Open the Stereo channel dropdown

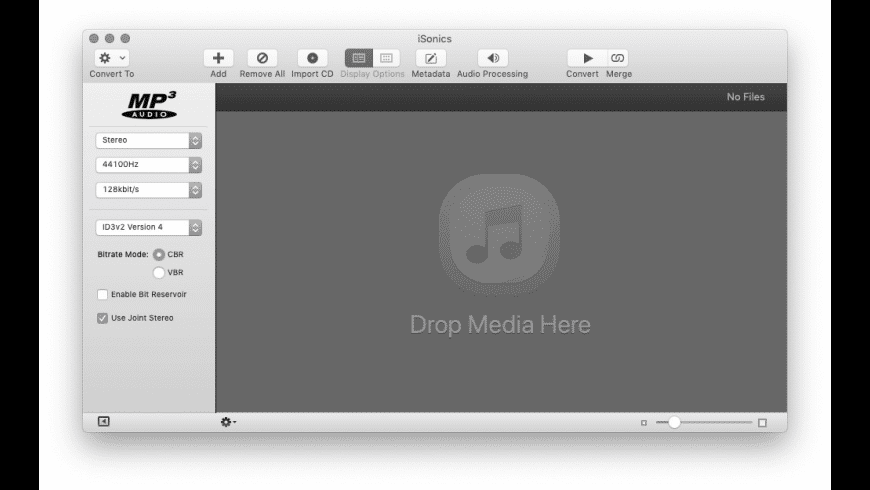pos(149,140)
